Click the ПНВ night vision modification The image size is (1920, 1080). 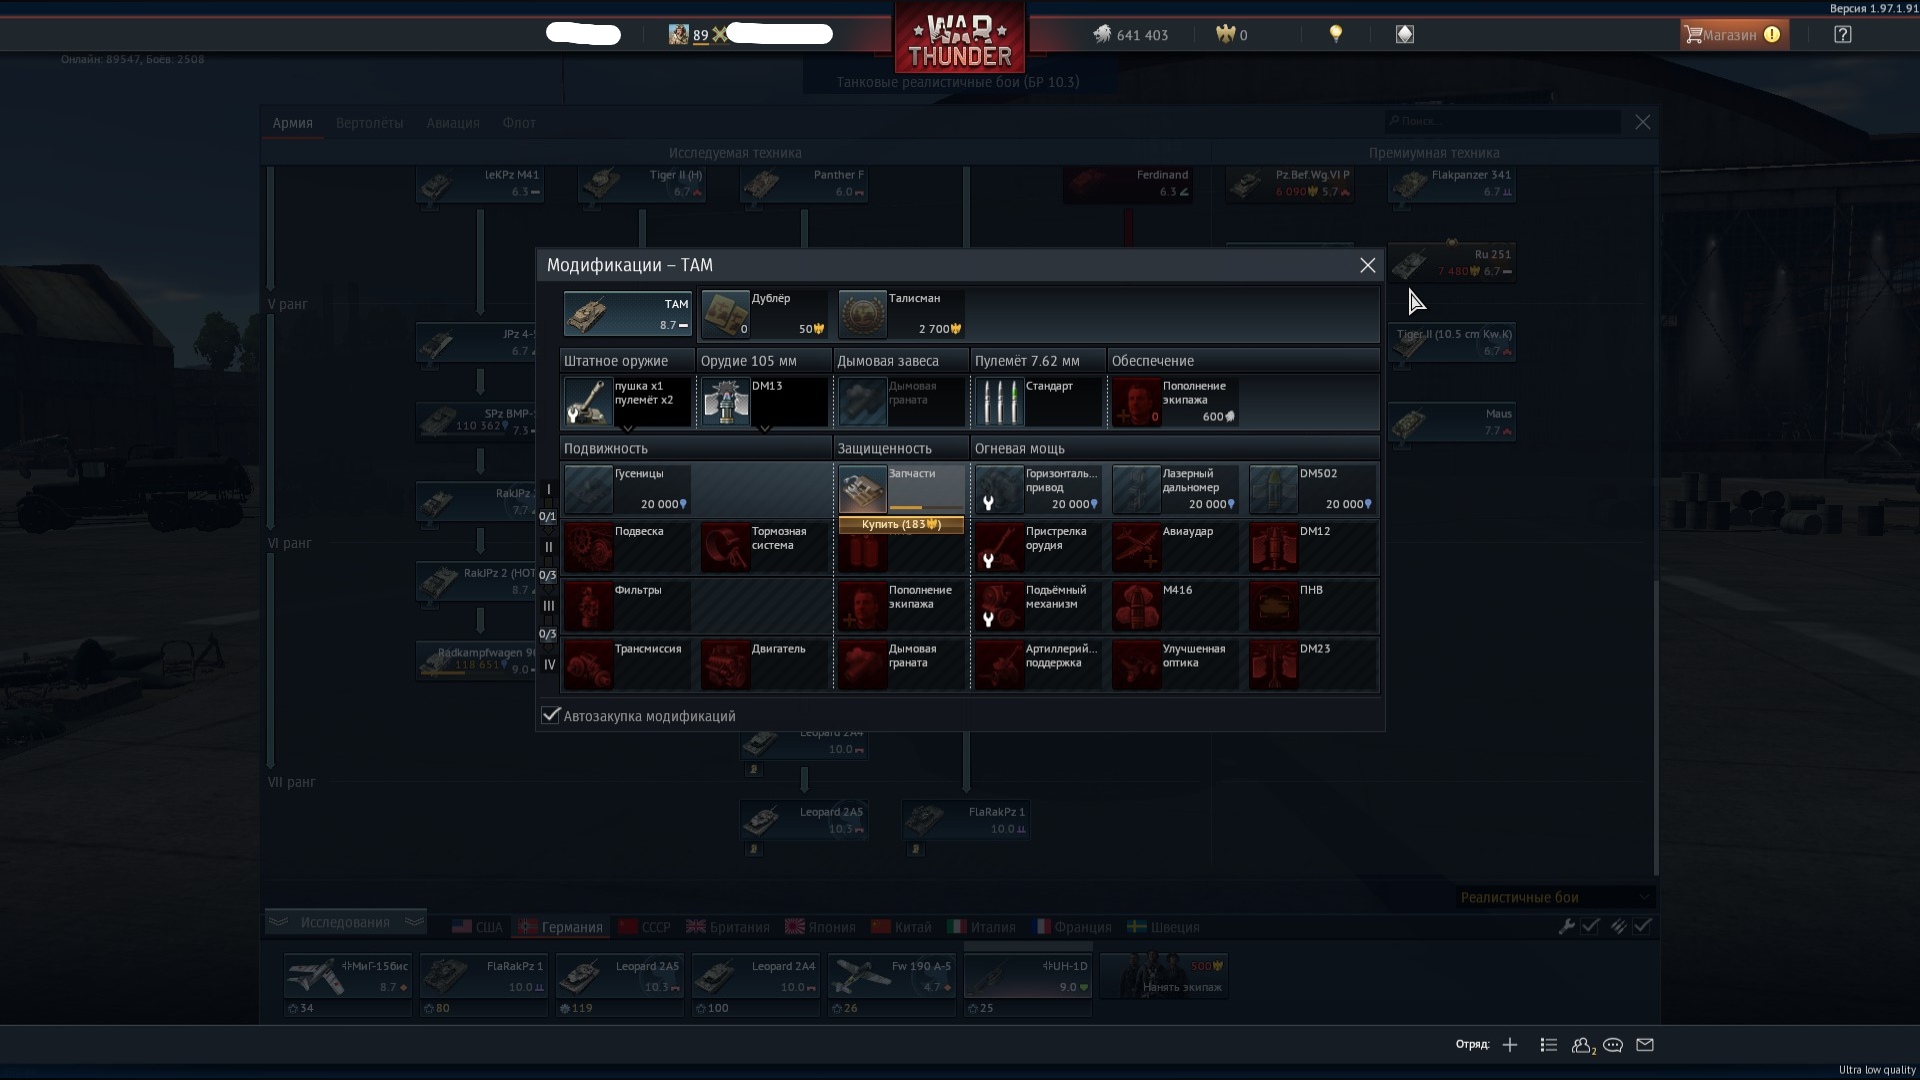click(1311, 605)
